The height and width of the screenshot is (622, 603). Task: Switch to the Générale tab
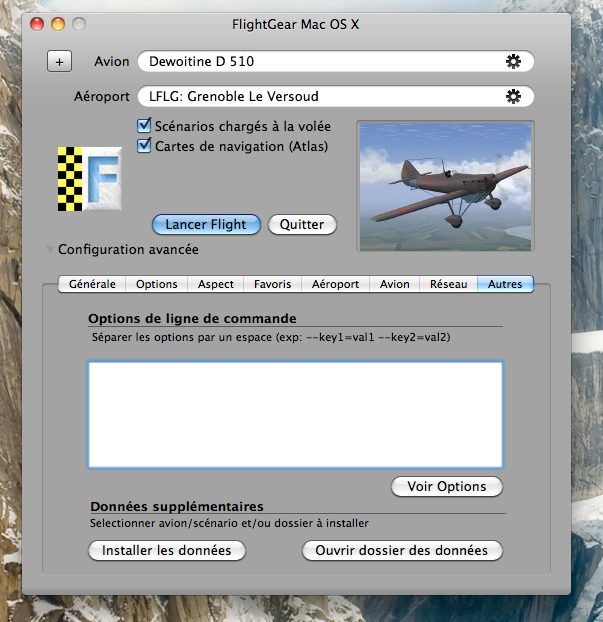(x=92, y=284)
